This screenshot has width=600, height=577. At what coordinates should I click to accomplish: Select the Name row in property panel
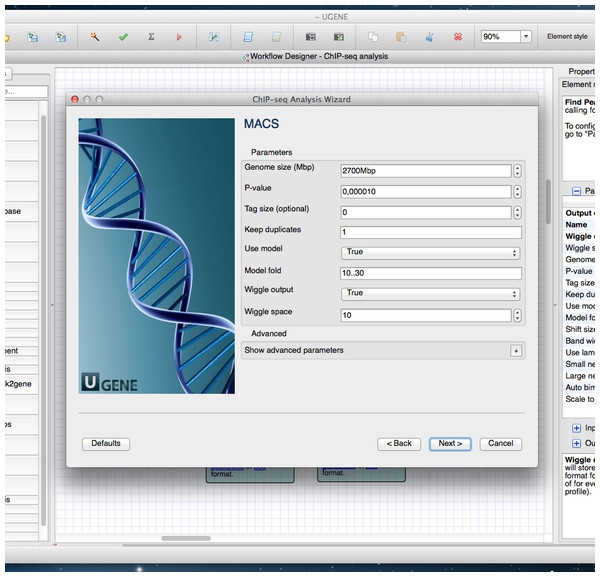point(579,225)
